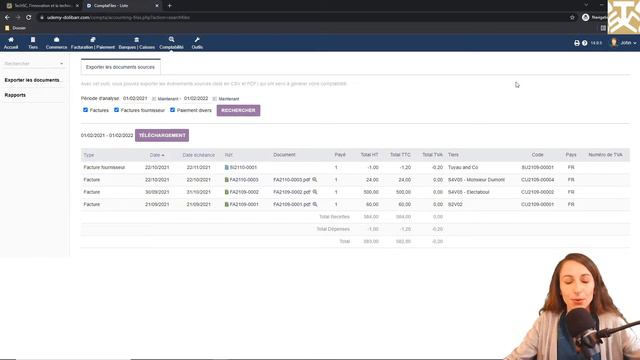640x360 pixels.
Task: Download document FA2109-0002.pdf
Action: point(291,192)
